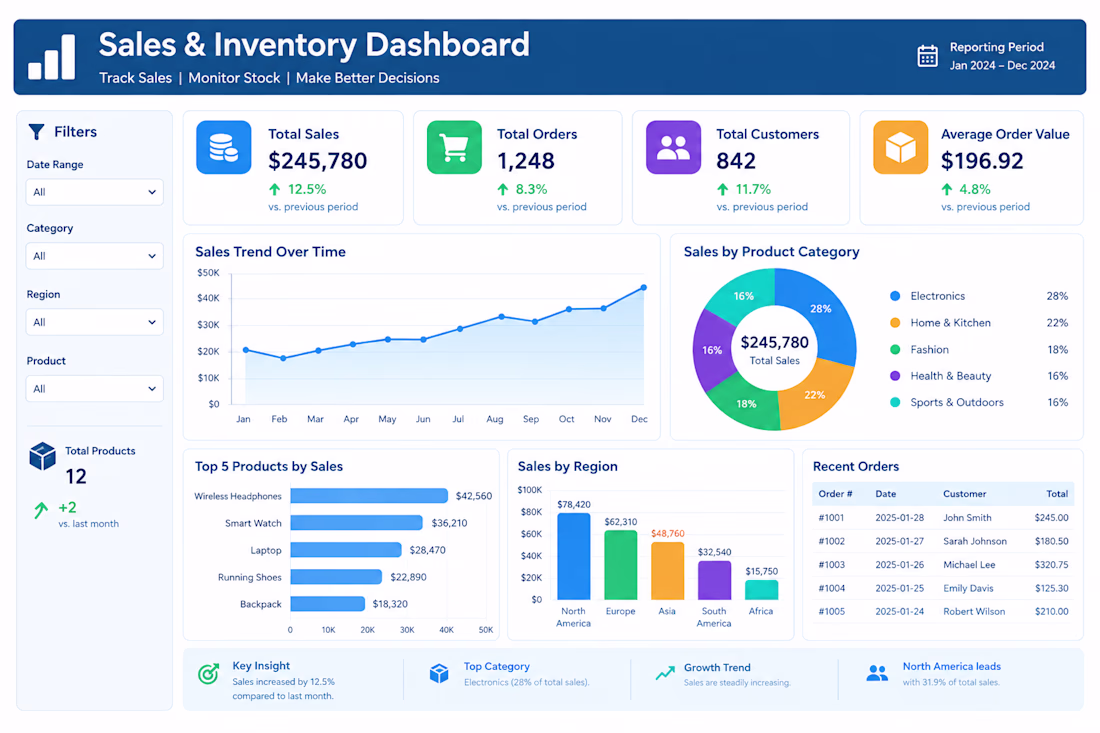Click the up arrow next to 4.8%

(x=946, y=189)
